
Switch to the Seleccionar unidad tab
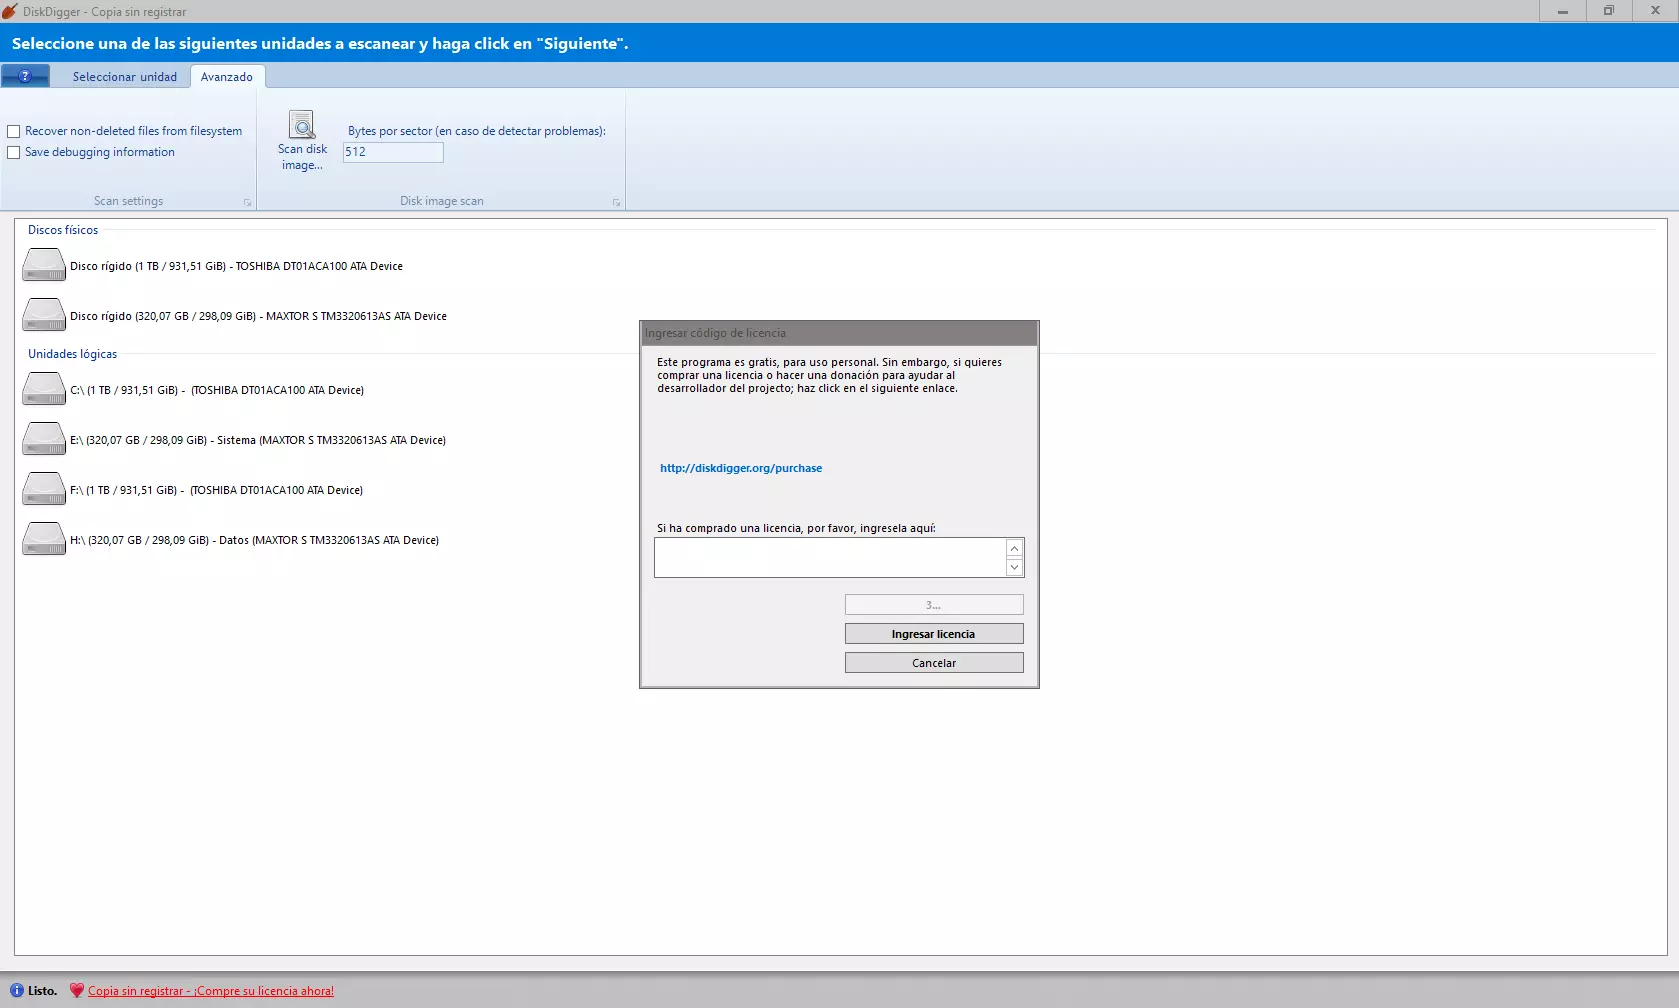point(125,77)
